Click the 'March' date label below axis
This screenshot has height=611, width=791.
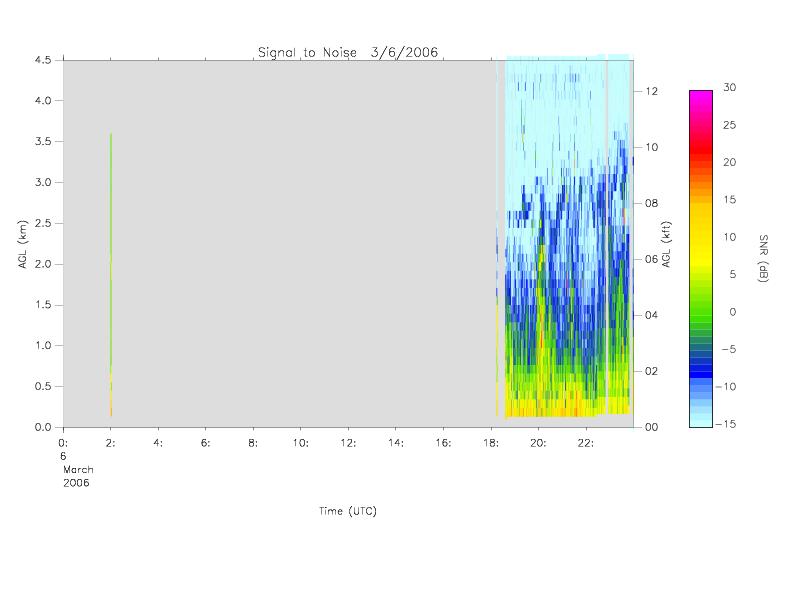click(78, 469)
